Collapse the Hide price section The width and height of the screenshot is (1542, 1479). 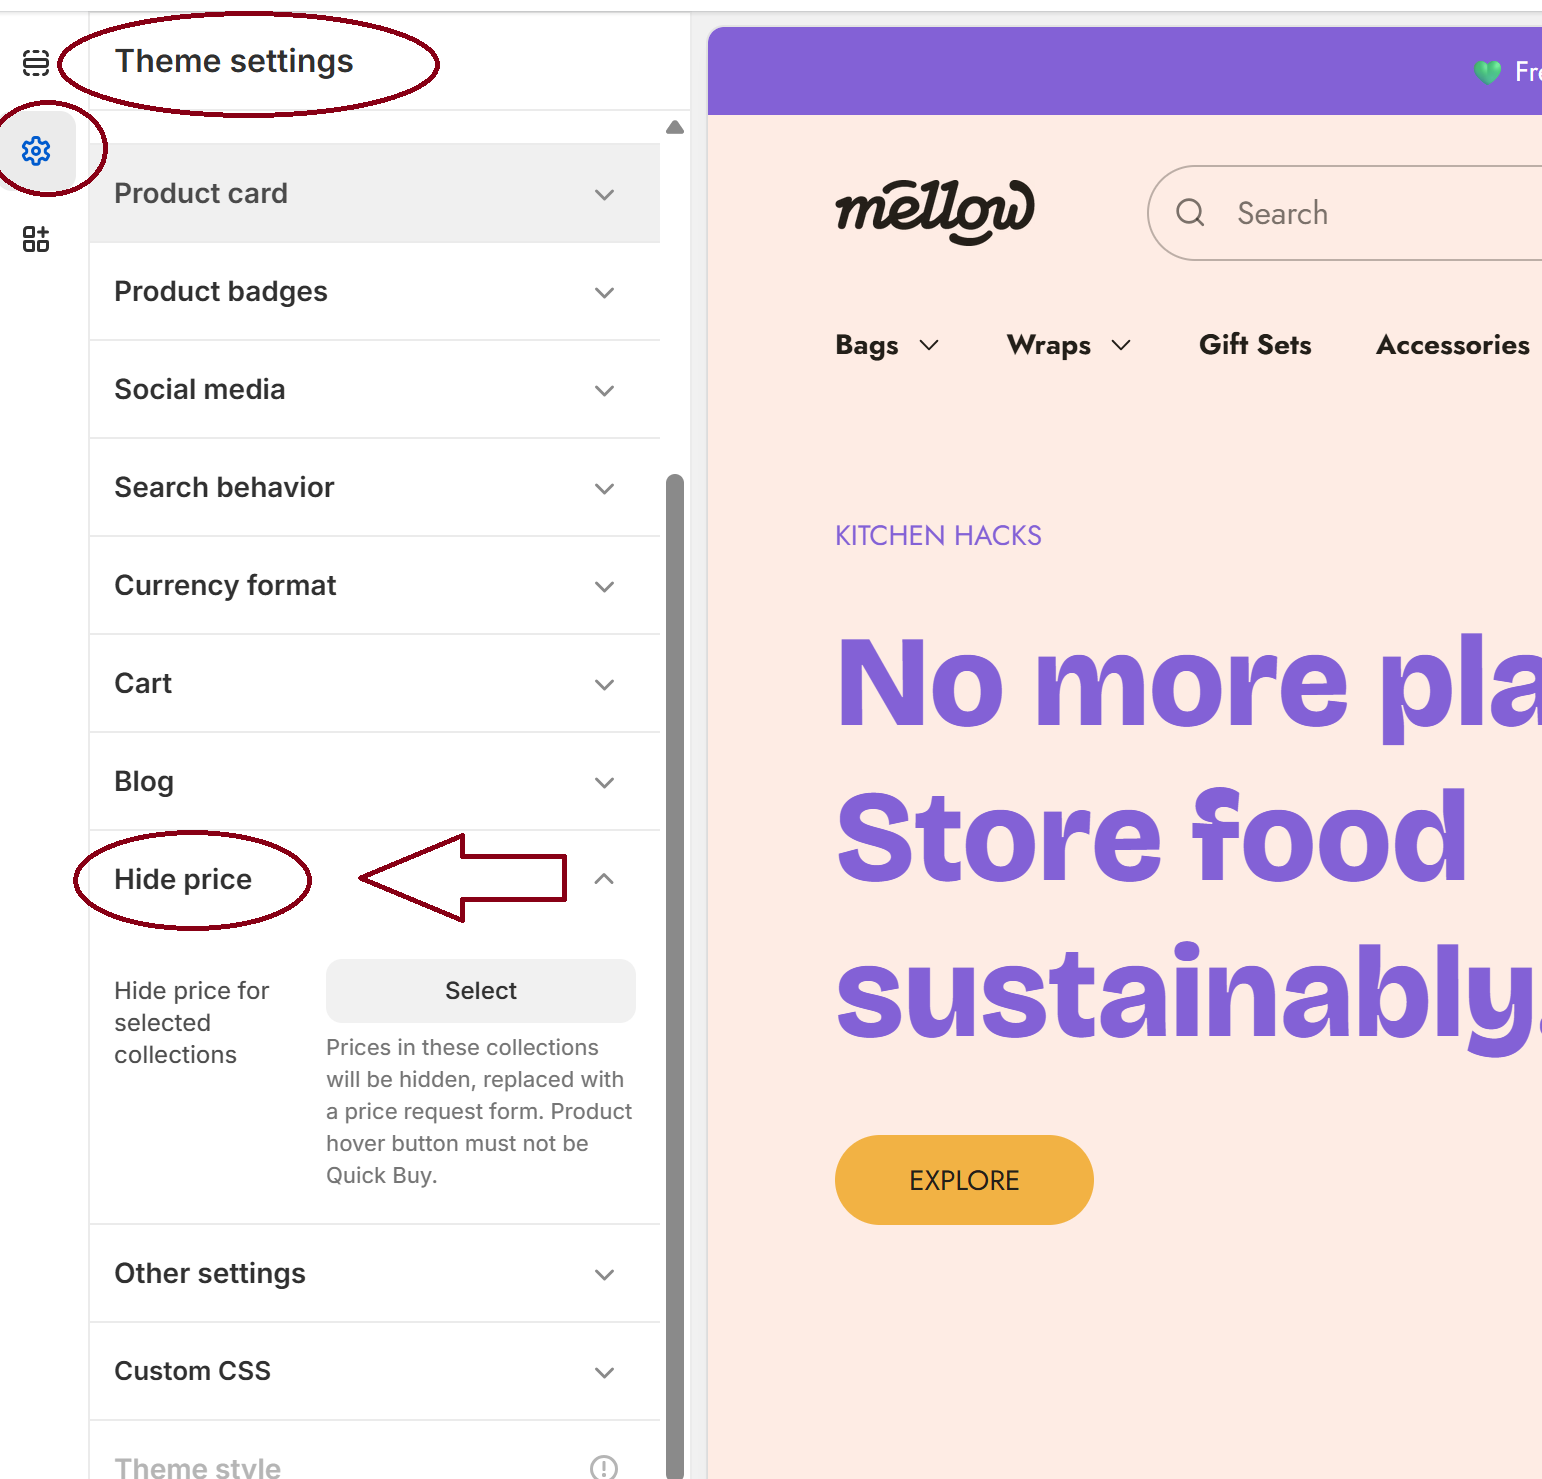click(x=604, y=879)
